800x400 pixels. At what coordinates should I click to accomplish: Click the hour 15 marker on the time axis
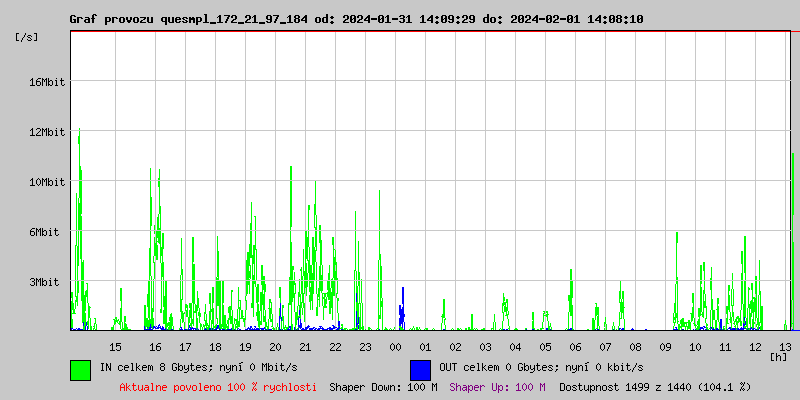[x=115, y=346]
